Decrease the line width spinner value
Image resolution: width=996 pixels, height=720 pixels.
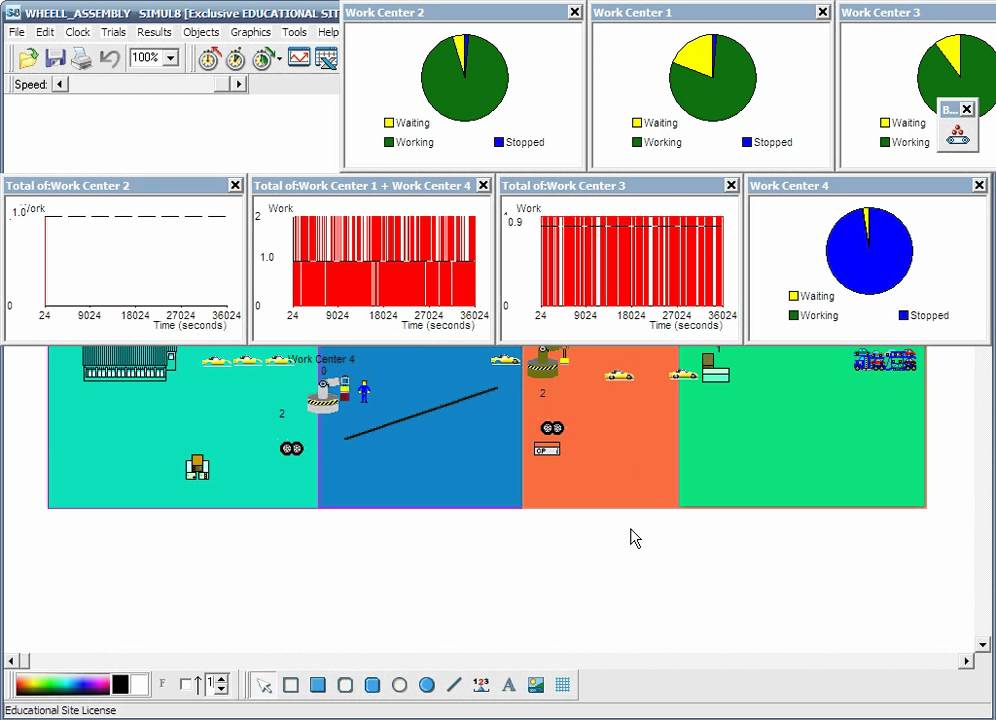(222, 690)
